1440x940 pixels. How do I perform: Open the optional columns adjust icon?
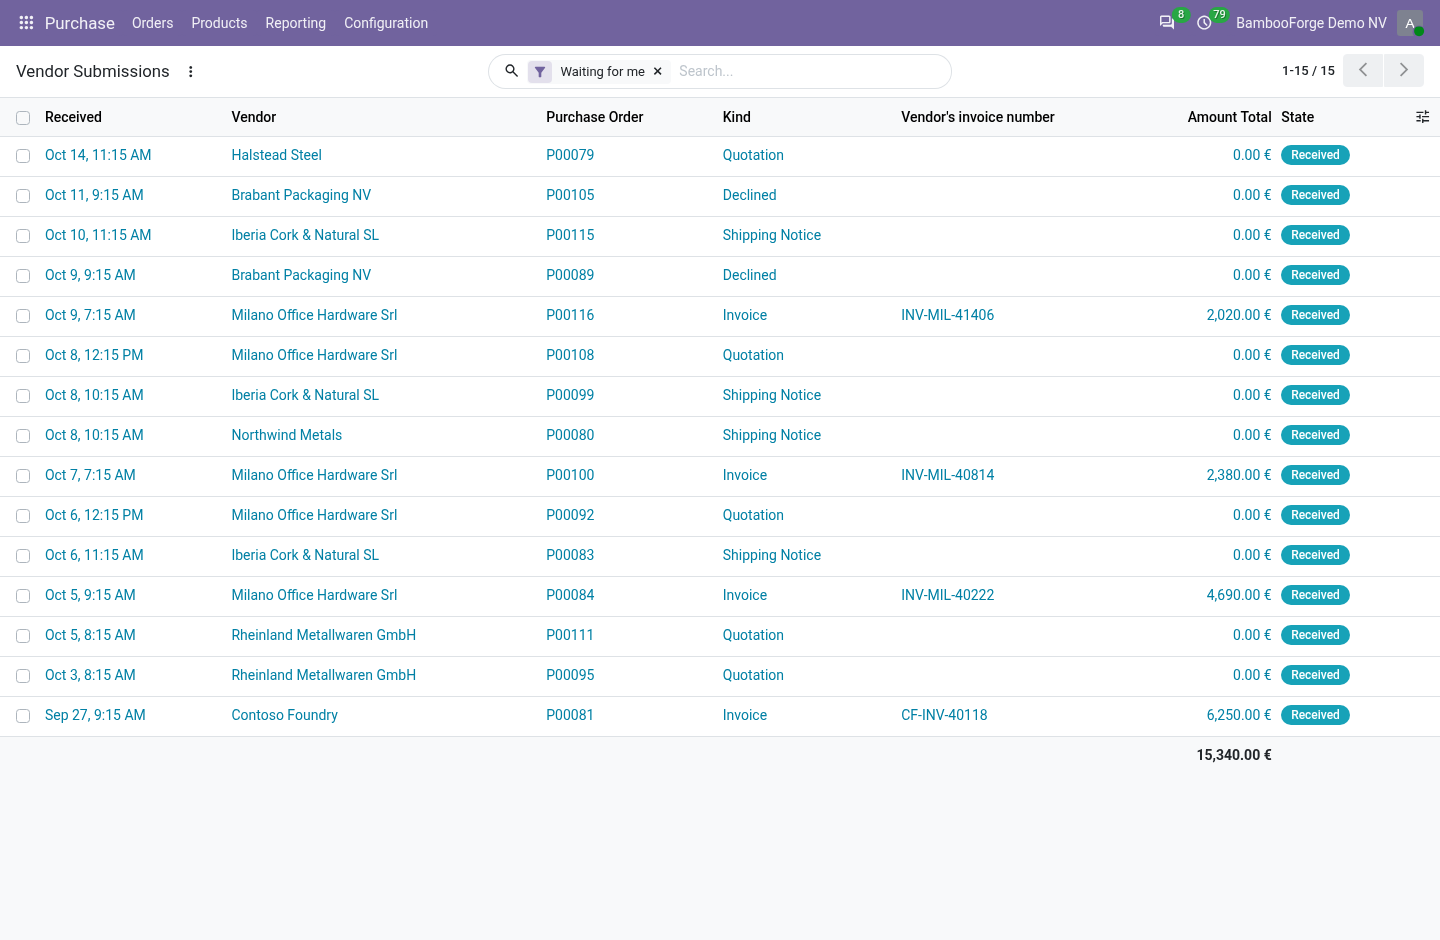pyautogui.click(x=1422, y=117)
